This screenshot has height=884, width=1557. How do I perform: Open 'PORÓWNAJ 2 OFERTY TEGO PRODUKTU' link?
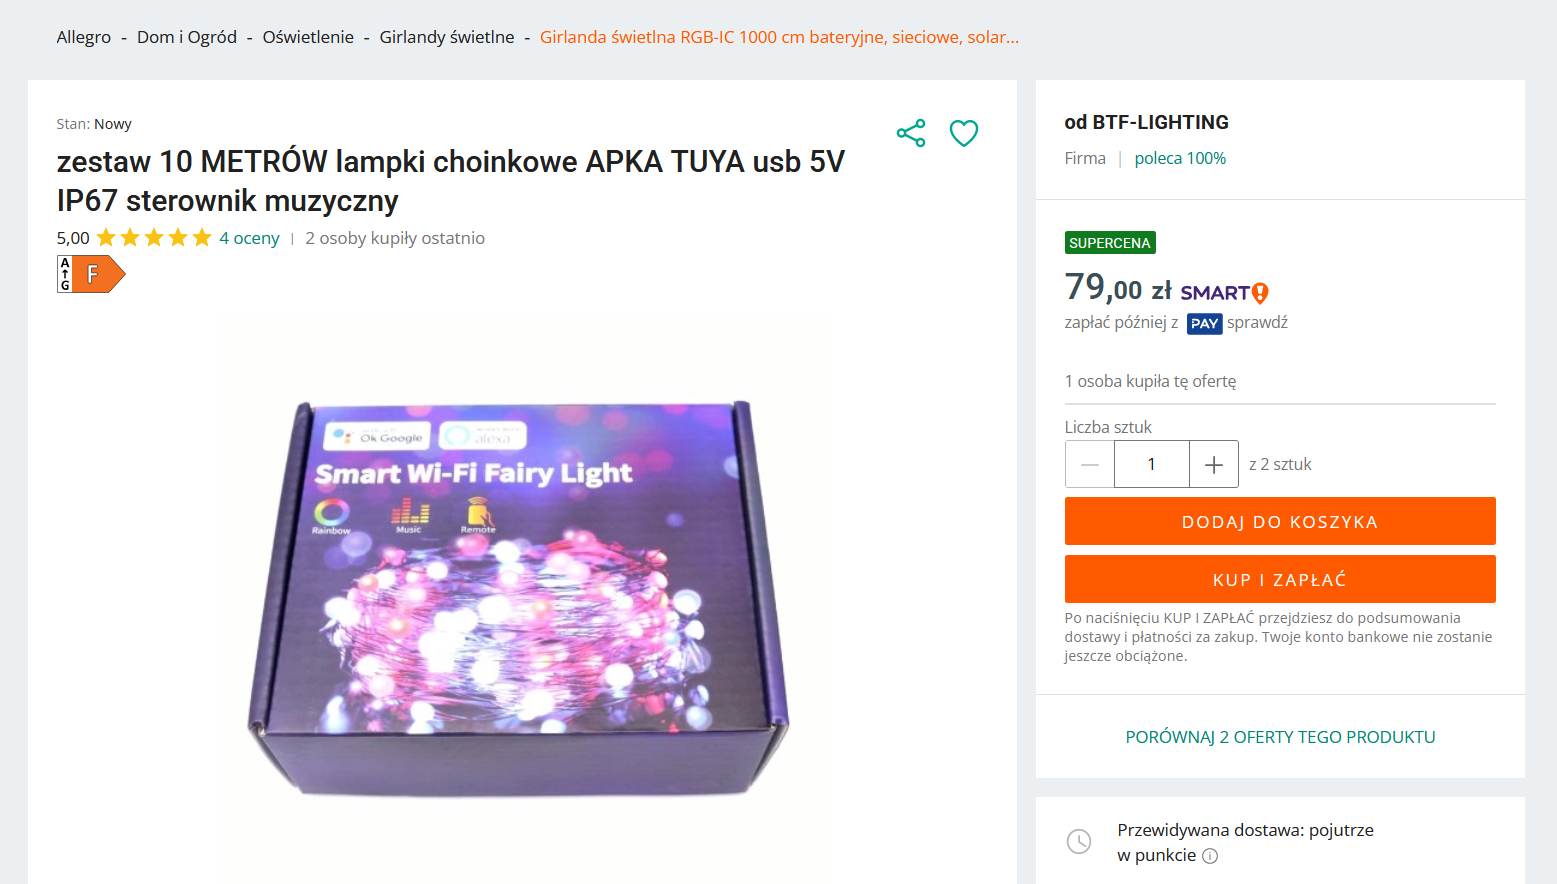(1280, 737)
